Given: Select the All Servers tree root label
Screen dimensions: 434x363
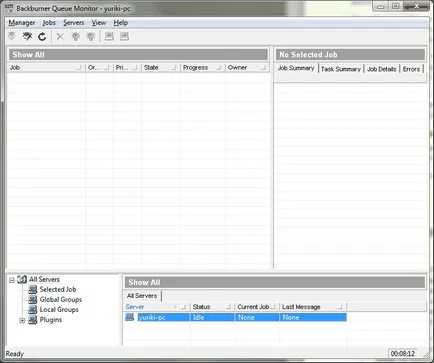Looking at the screenshot, I should [x=44, y=279].
